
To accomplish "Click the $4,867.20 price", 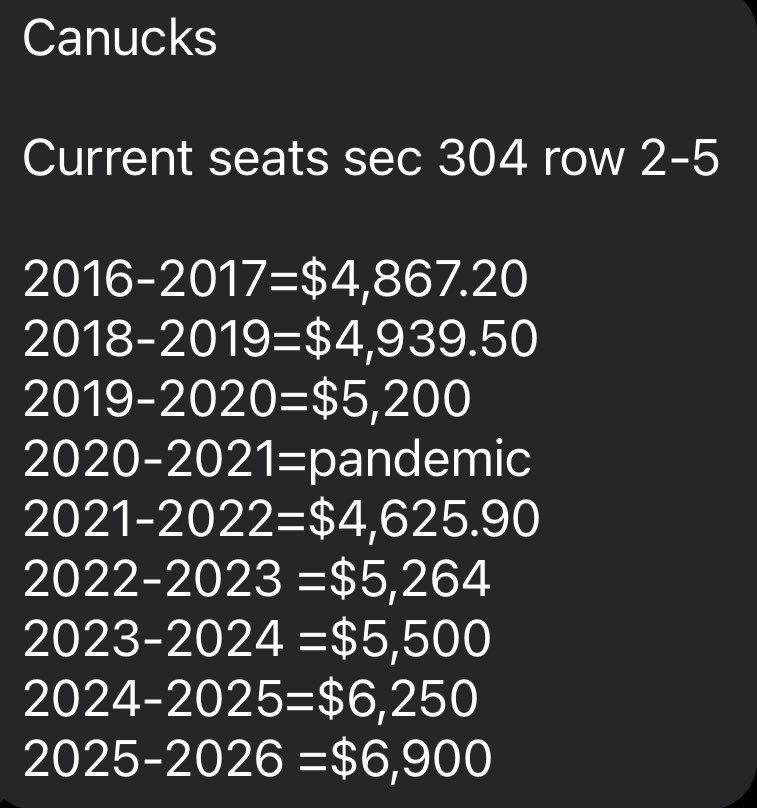I will 414,280.
